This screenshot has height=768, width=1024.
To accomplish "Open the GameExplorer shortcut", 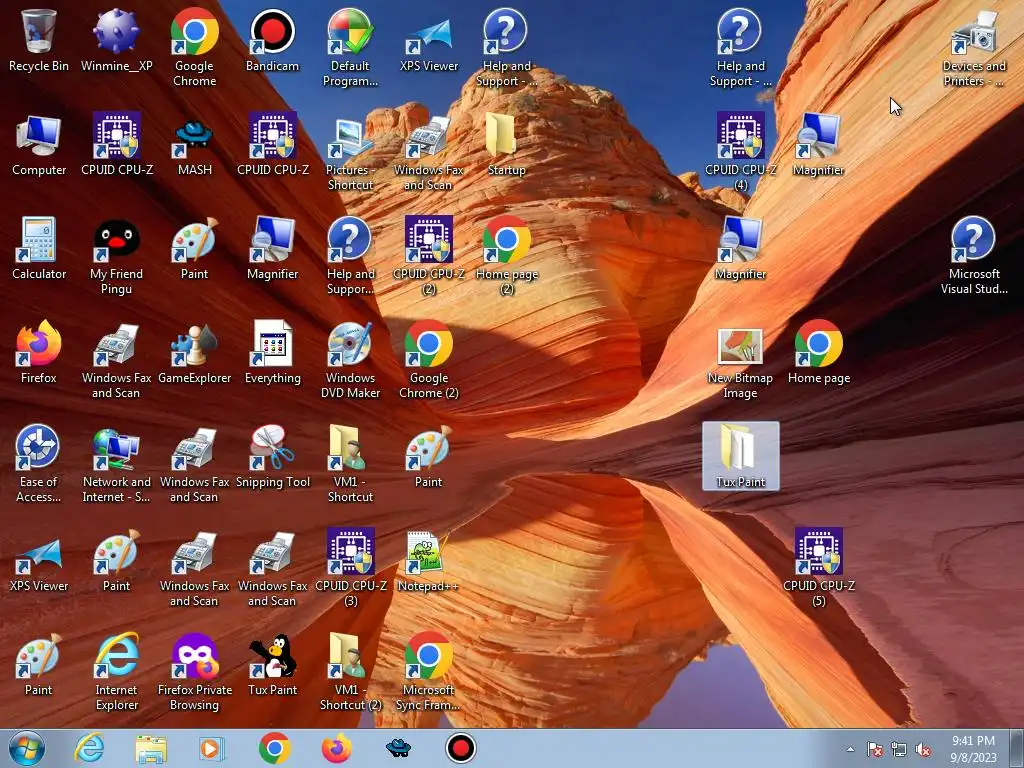I will coord(195,352).
